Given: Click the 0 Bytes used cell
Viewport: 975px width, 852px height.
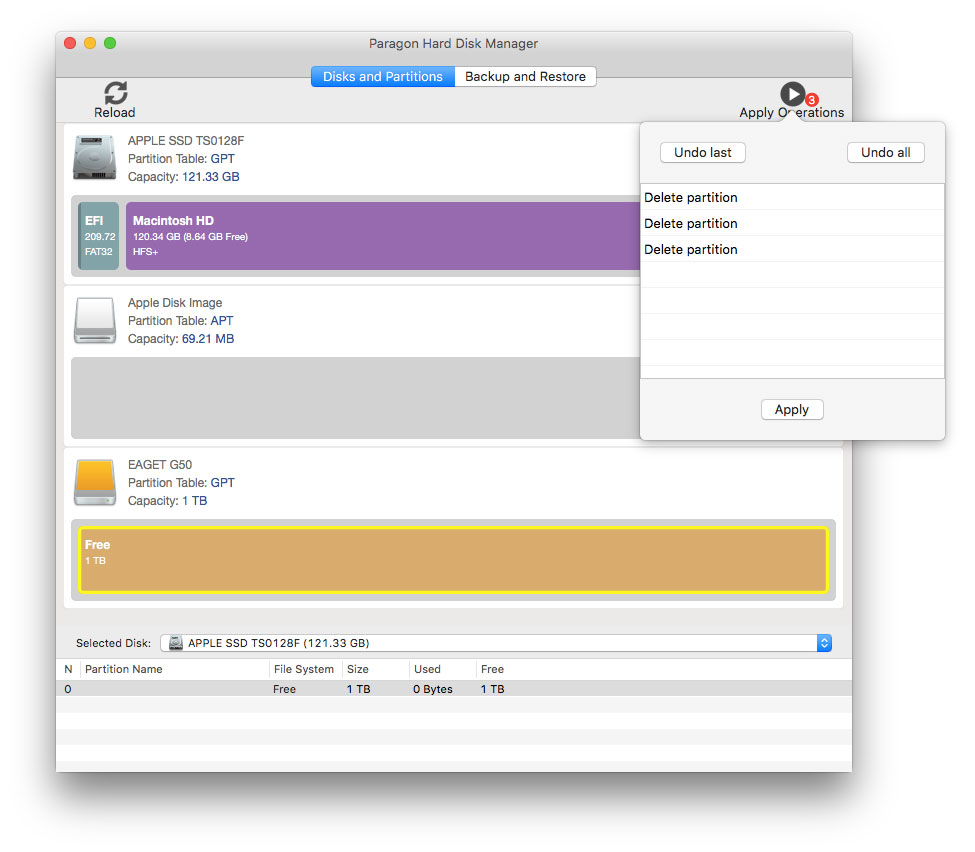Looking at the screenshot, I should (x=433, y=689).
